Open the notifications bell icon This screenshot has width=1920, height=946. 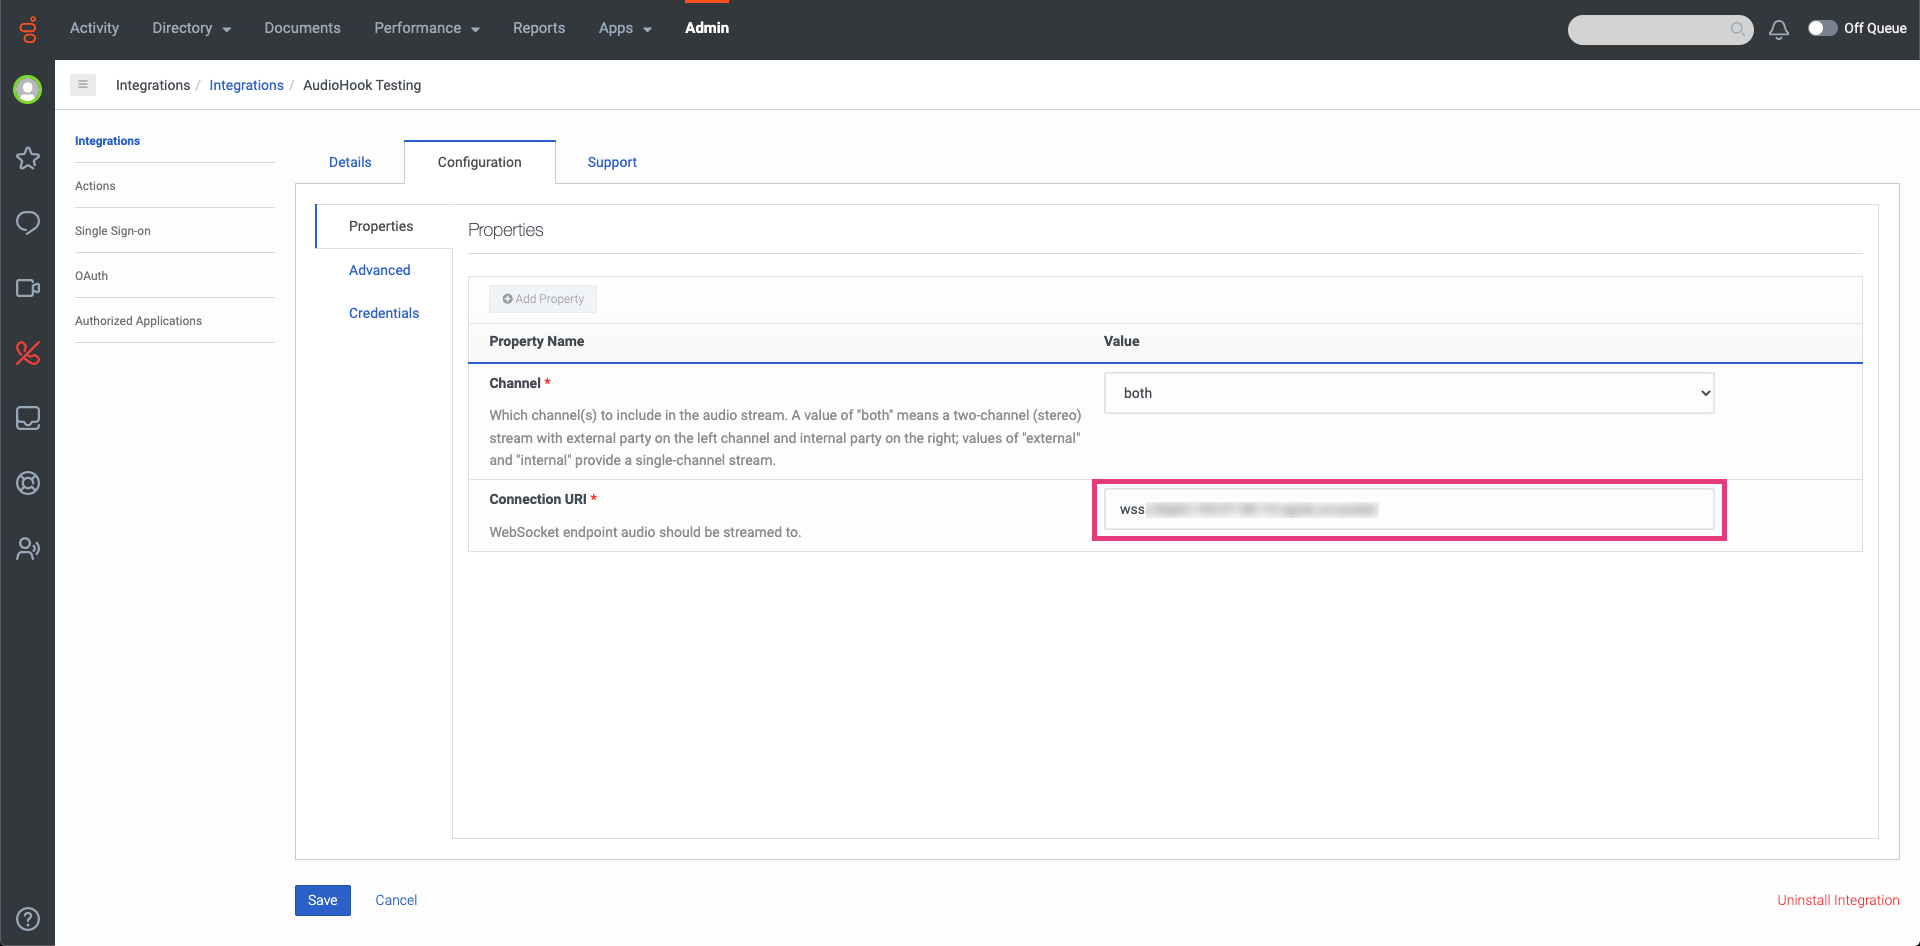pyautogui.click(x=1778, y=29)
